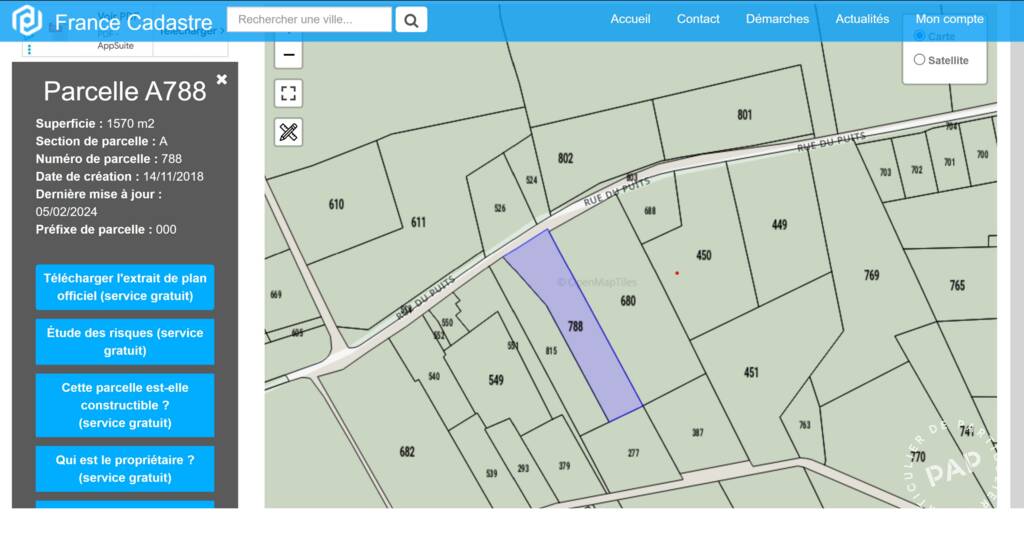Select parcel 277 on the map
This screenshot has height=540, width=1024.
point(633,453)
